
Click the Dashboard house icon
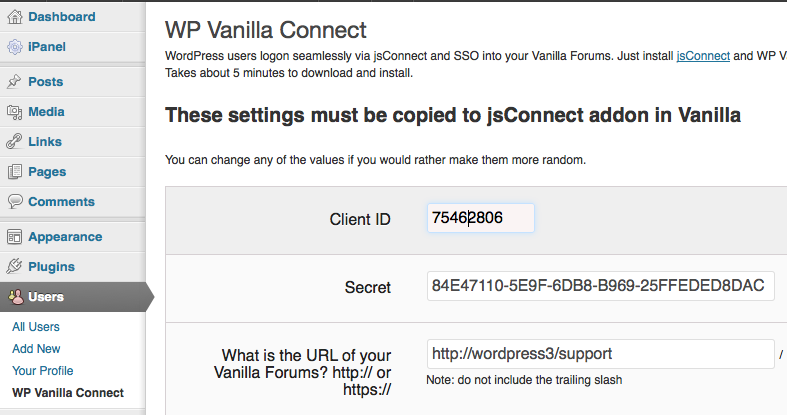click(x=14, y=16)
